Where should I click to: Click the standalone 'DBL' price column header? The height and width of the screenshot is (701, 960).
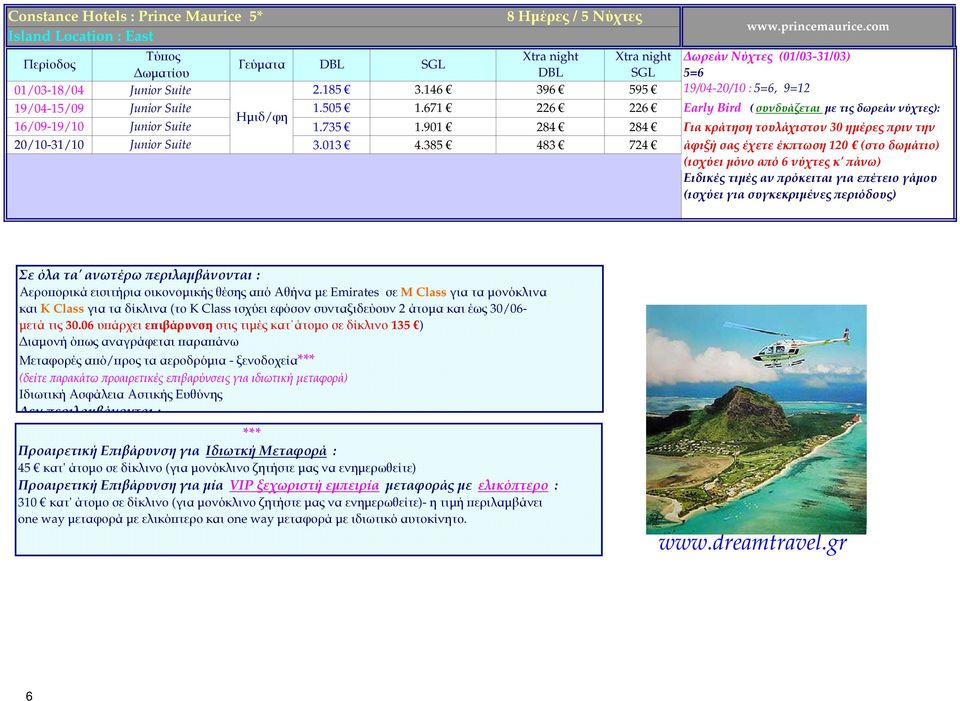(332, 64)
